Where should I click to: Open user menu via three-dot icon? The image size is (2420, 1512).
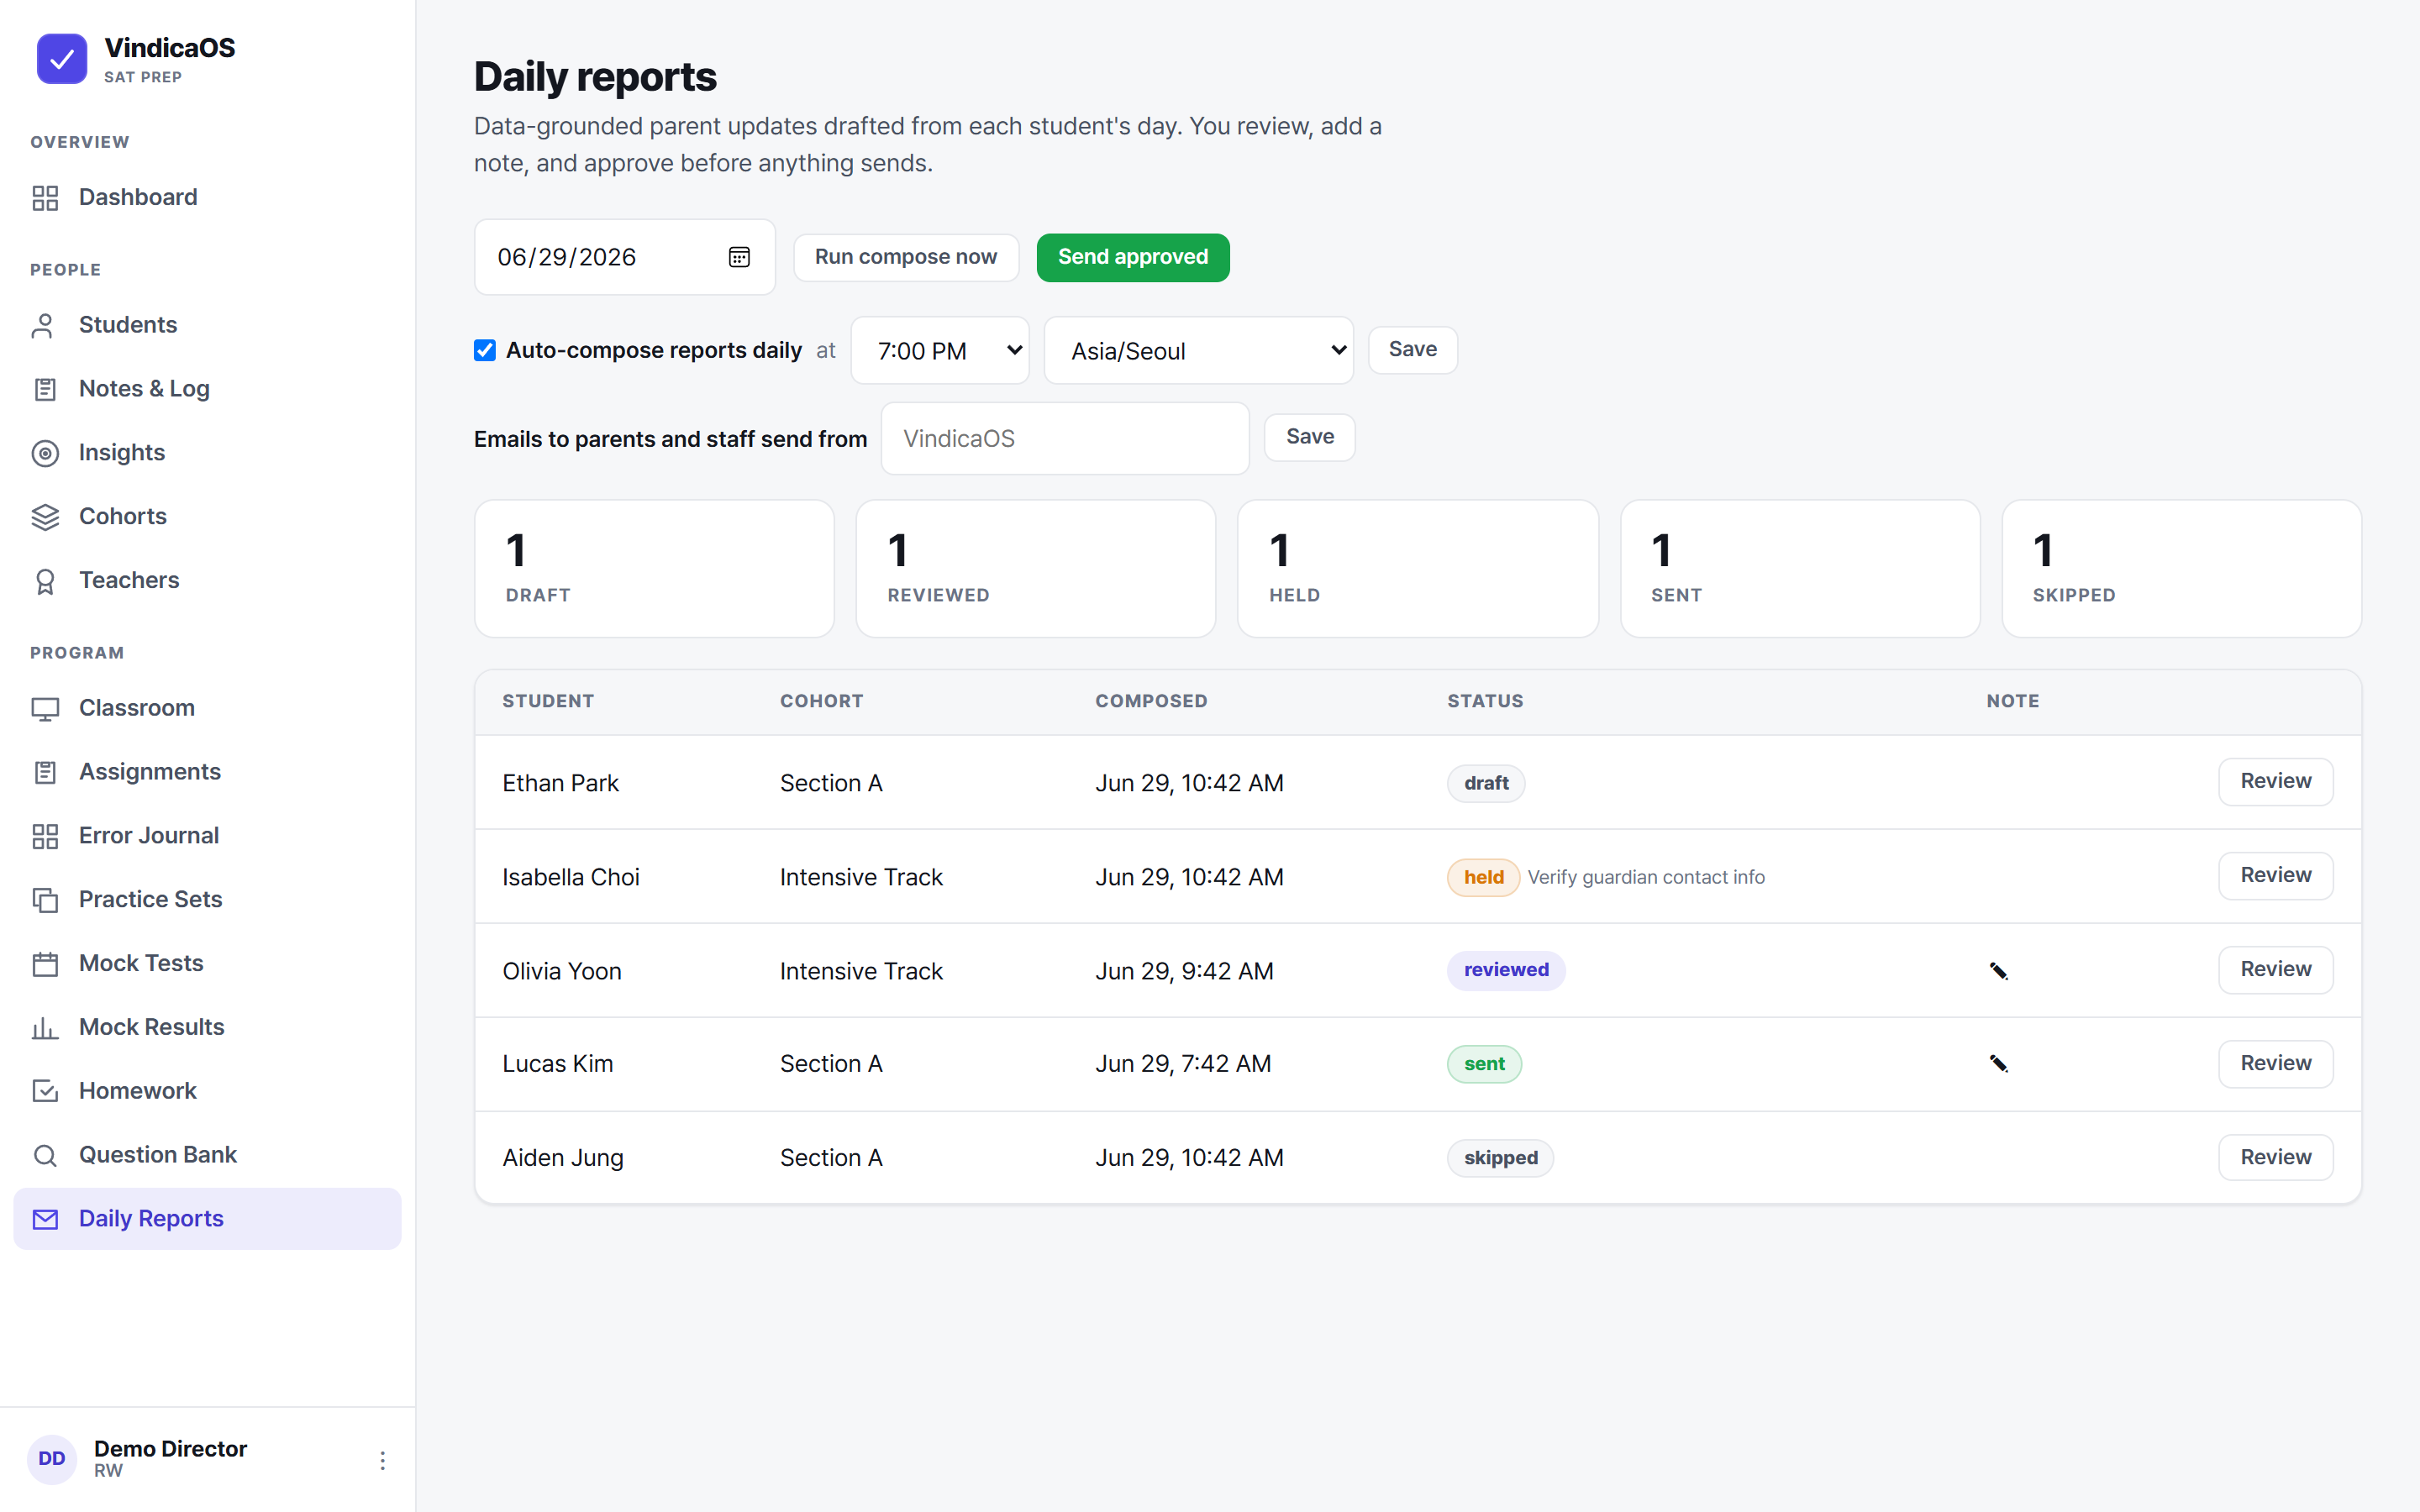pos(382,1460)
